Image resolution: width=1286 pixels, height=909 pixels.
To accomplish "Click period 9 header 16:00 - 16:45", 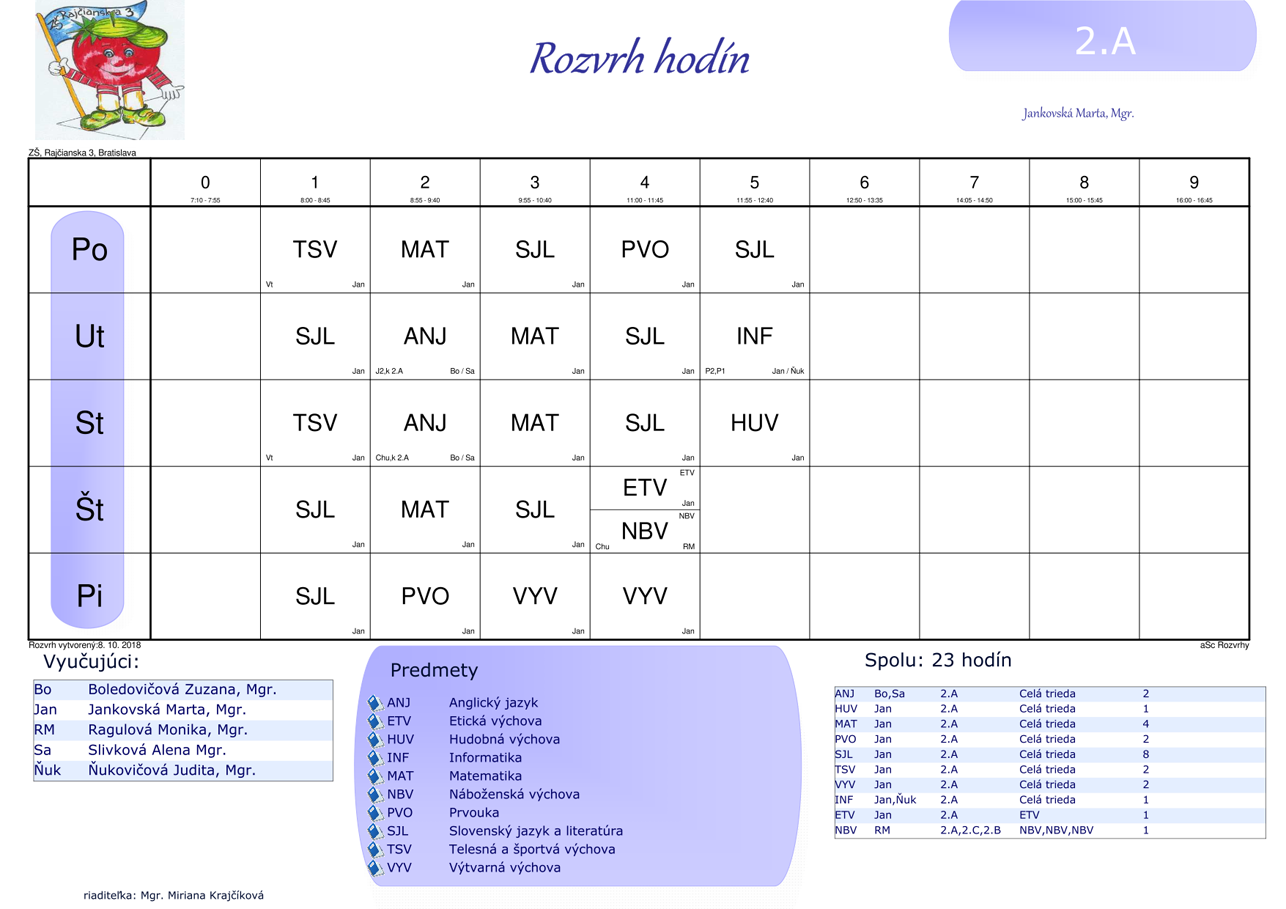I will pos(1194,183).
